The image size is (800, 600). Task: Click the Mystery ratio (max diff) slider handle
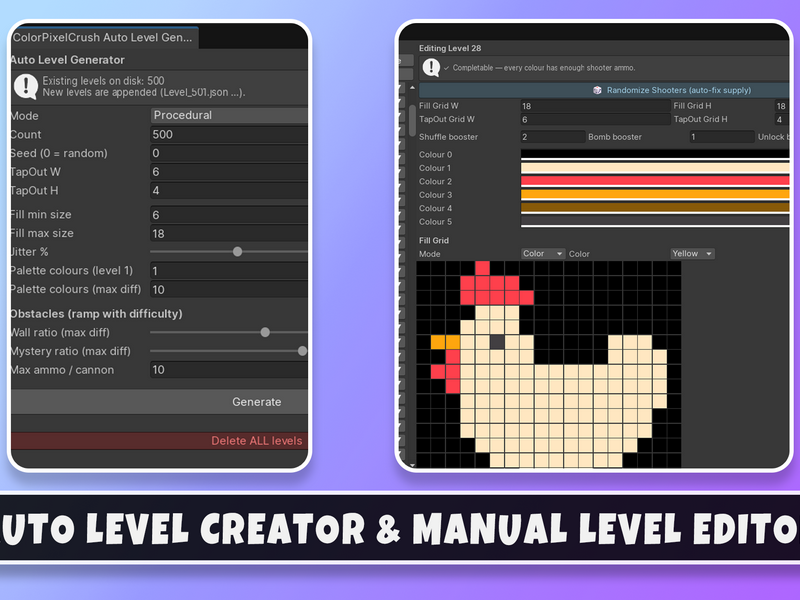click(x=303, y=351)
